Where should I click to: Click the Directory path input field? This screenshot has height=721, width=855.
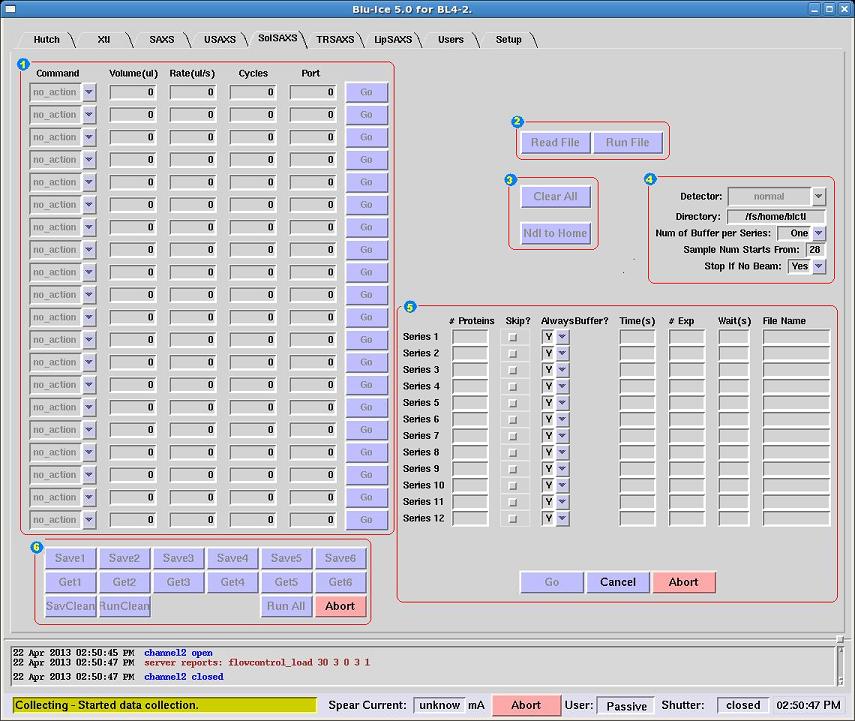pyautogui.click(x=775, y=216)
